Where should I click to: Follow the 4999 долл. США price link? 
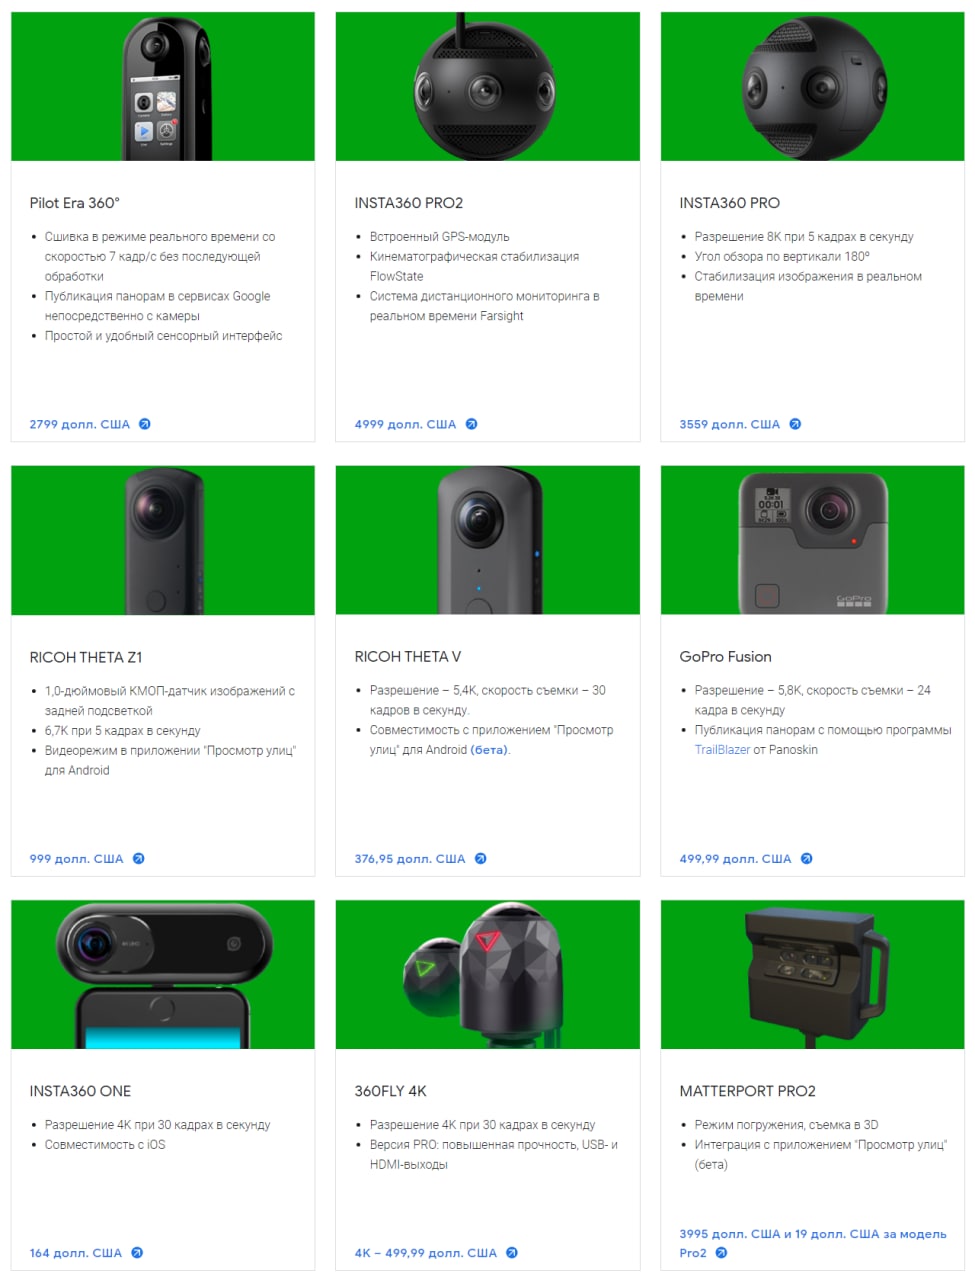coord(405,424)
